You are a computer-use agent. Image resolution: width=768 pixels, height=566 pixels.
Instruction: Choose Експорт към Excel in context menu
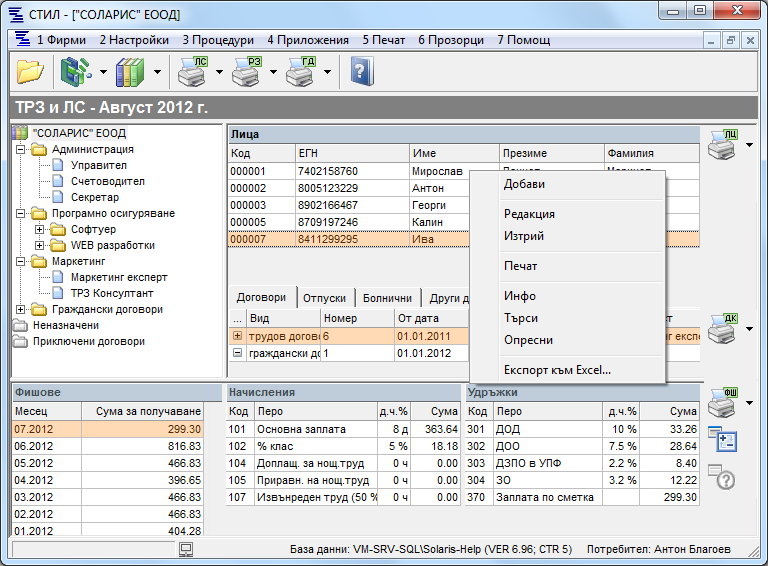pos(567,370)
